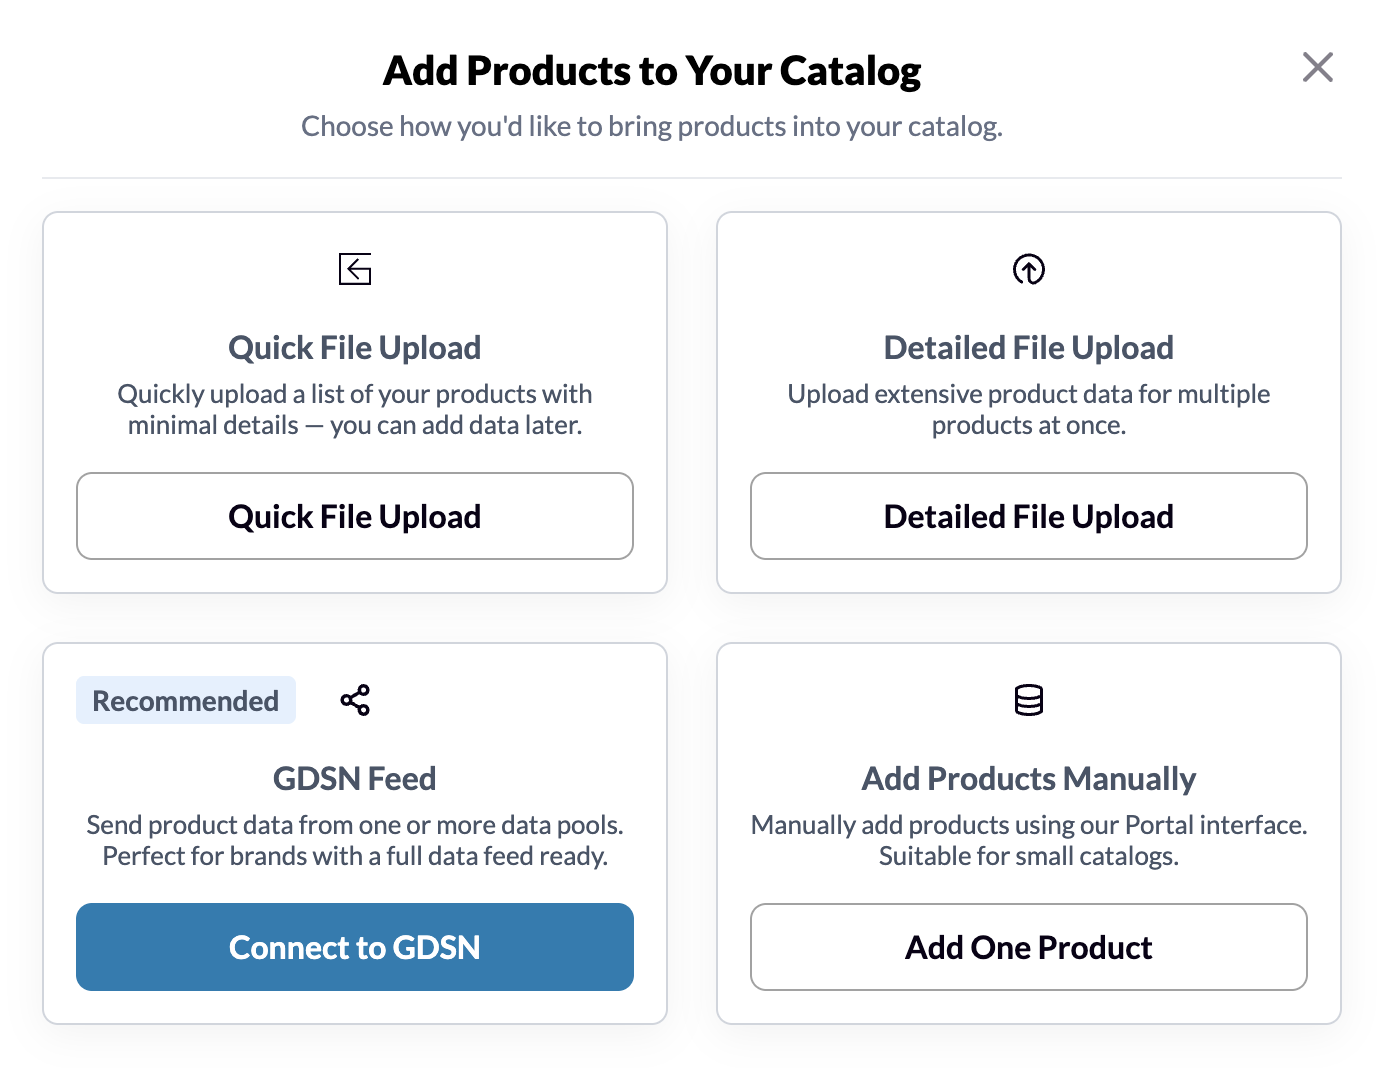The height and width of the screenshot is (1068, 1386).
Task: Click the 'Choose how you'd like' subtitle
Action: point(652,127)
